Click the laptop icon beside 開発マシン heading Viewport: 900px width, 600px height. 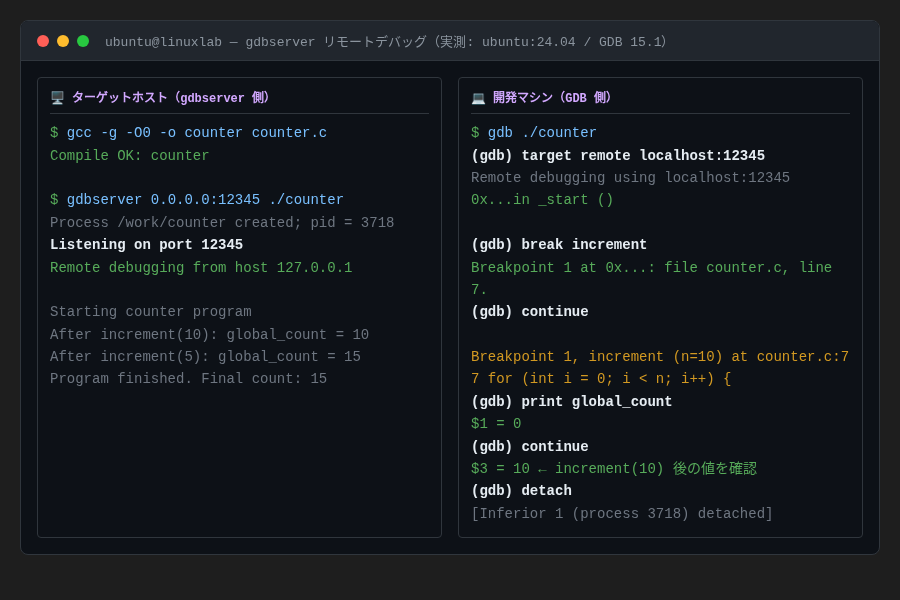click(x=478, y=98)
